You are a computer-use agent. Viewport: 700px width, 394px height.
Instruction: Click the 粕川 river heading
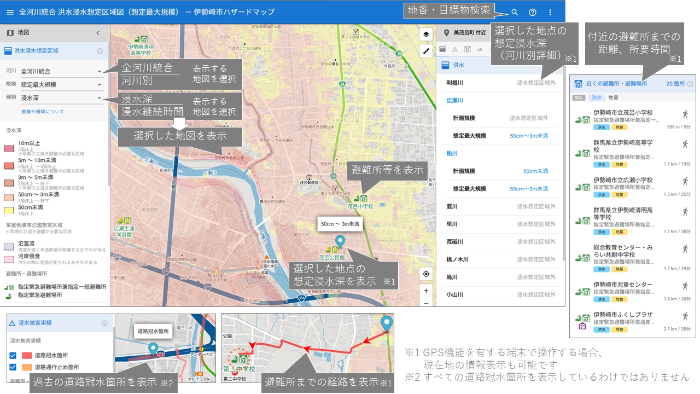click(452, 153)
